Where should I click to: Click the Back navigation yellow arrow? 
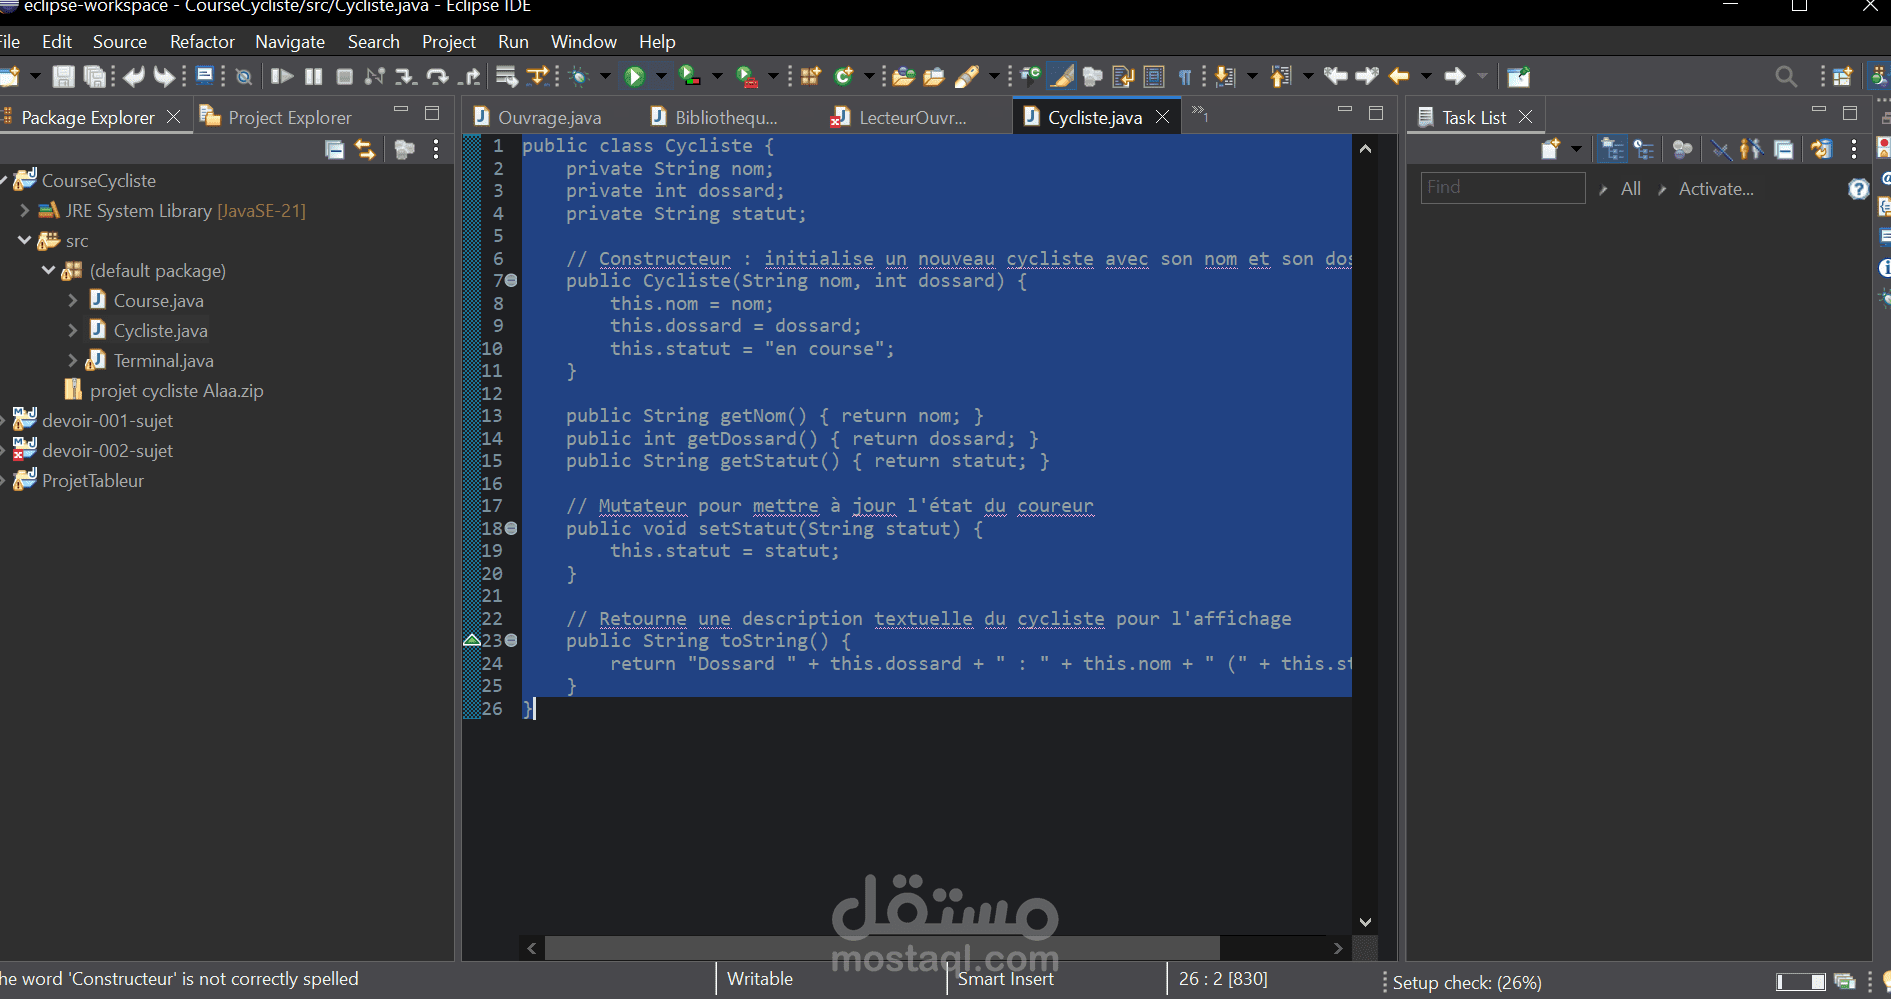tap(1398, 76)
